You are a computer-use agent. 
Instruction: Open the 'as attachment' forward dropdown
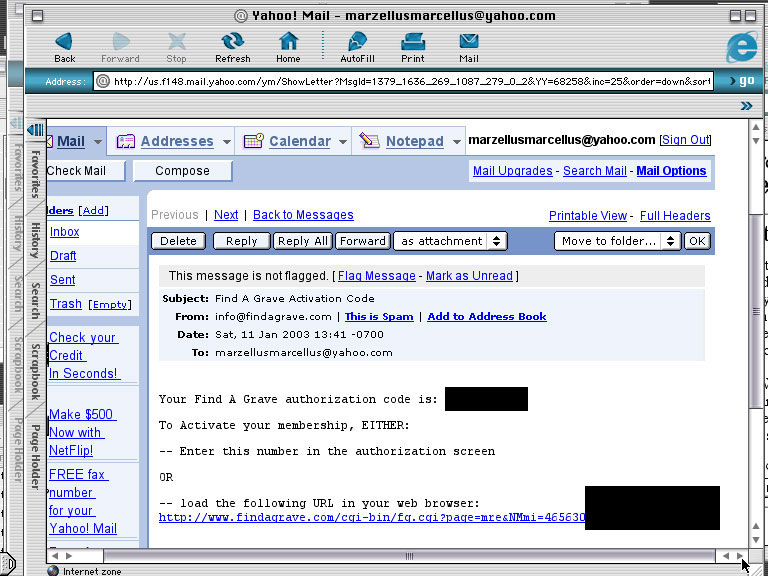(450, 241)
